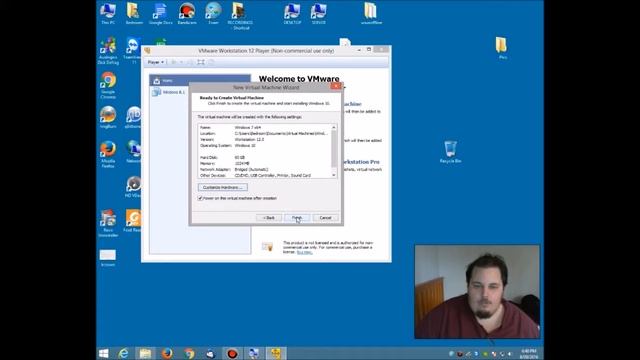640x360 pixels.
Task: Open the Recycle Bin on the desktop
Action: click(450, 152)
